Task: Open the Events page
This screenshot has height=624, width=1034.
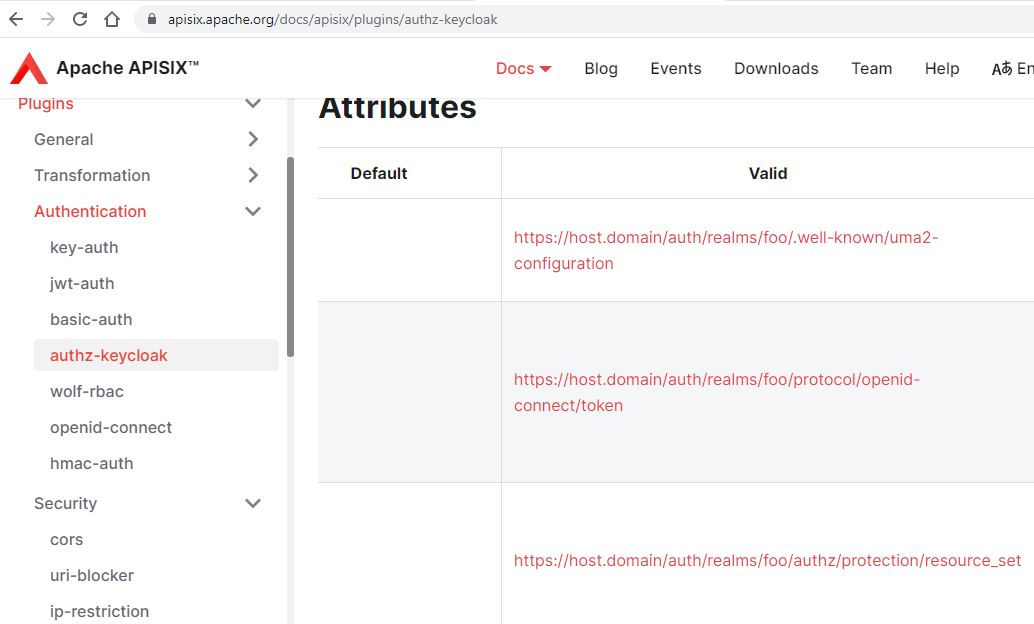Action: pyautogui.click(x=676, y=69)
